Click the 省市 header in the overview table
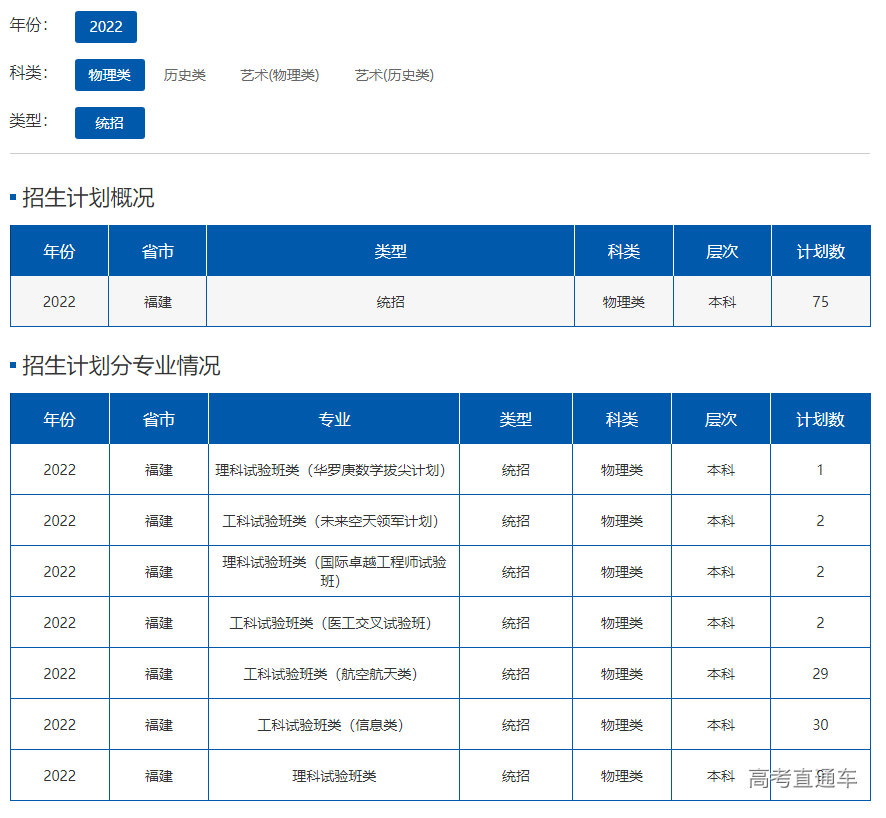The height and width of the screenshot is (818, 886). (x=158, y=251)
